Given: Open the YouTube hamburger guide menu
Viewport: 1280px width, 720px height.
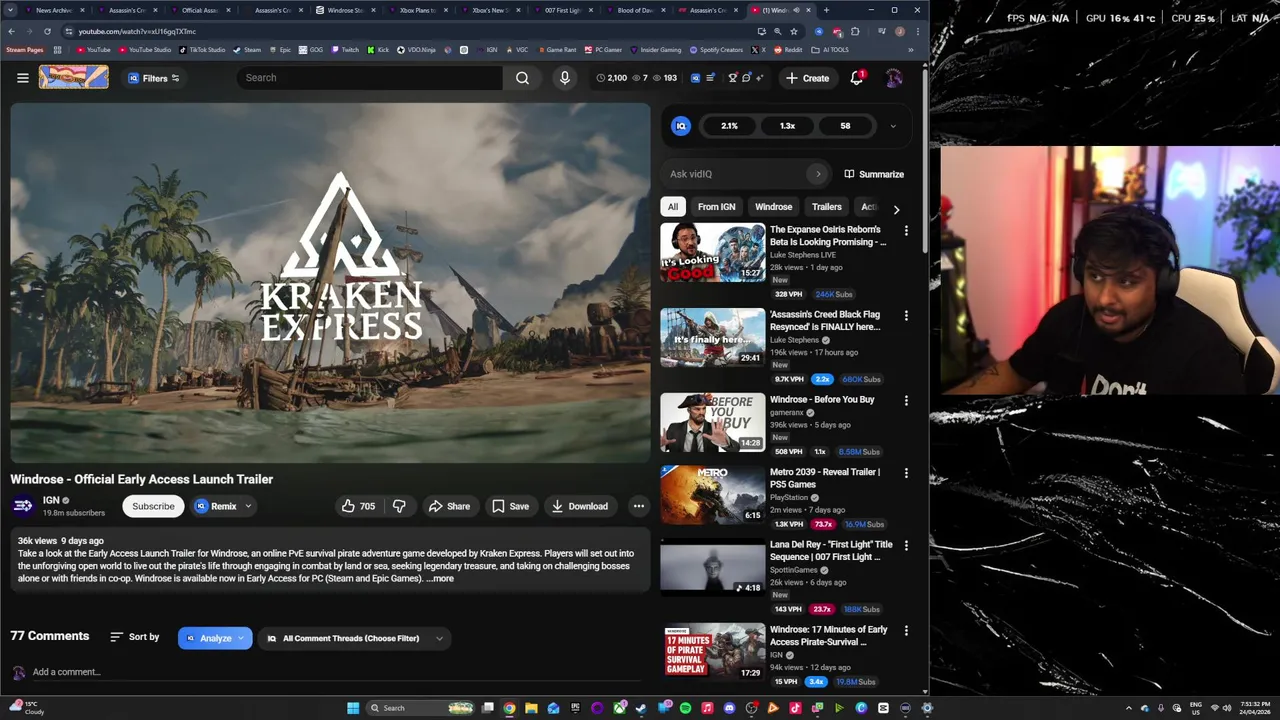Looking at the screenshot, I should tap(22, 78).
